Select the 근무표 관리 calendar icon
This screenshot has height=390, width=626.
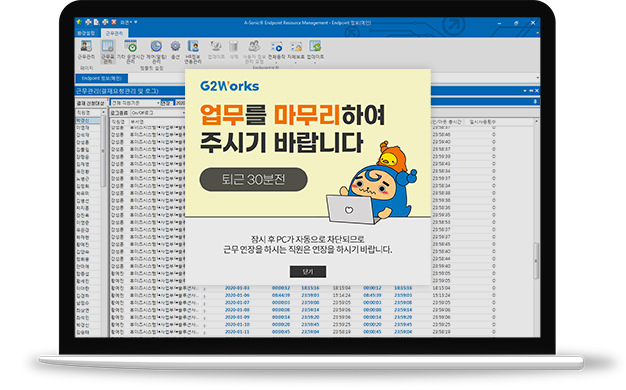(107, 46)
